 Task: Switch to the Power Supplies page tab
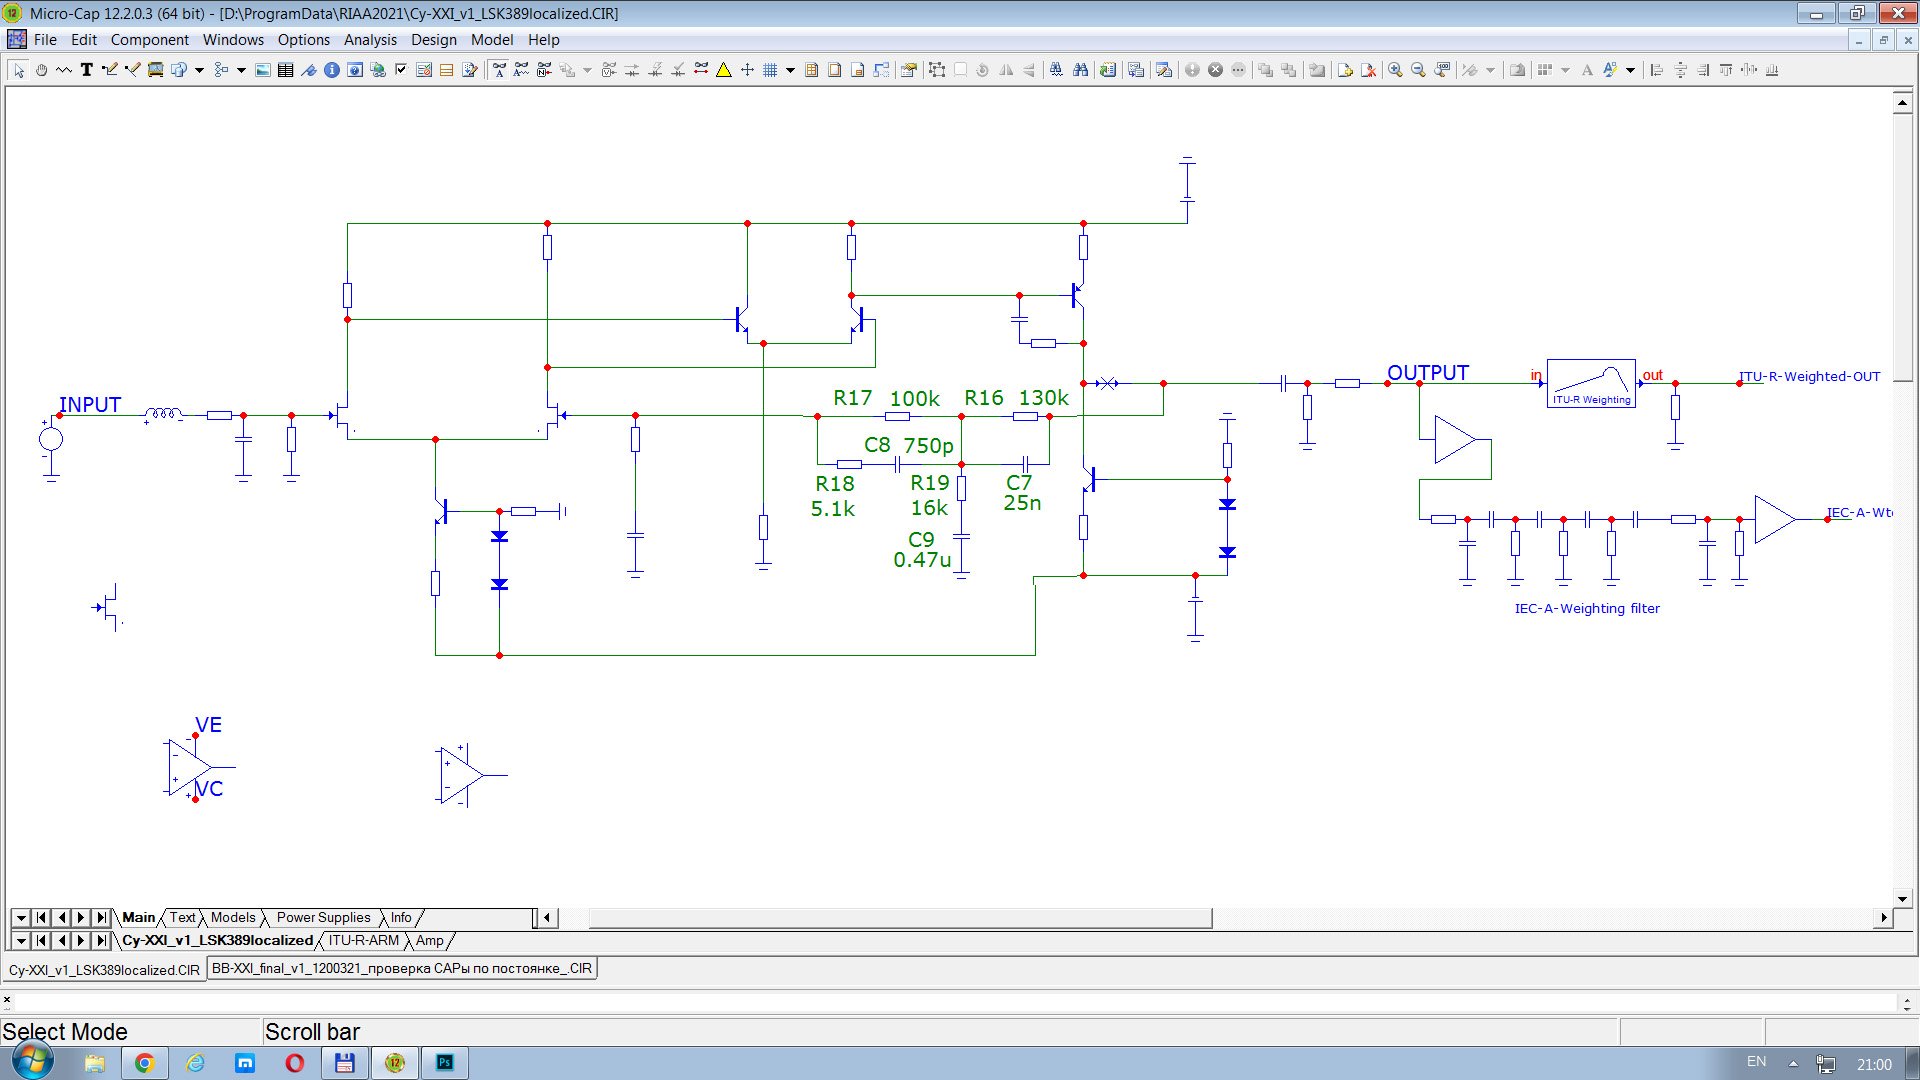323,918
